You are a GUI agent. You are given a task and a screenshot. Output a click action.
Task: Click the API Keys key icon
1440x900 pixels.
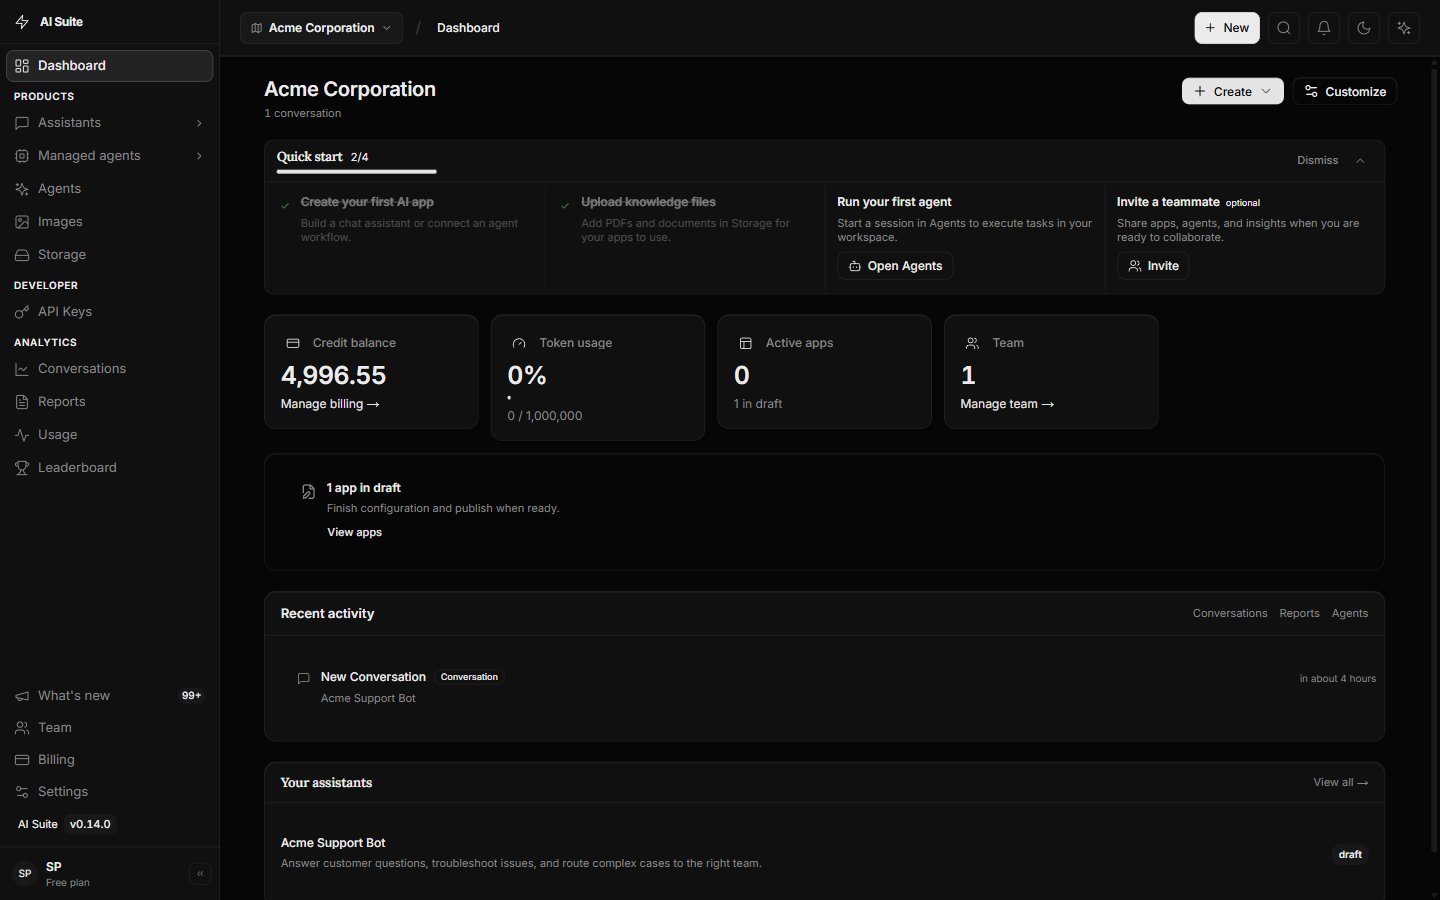22,312
